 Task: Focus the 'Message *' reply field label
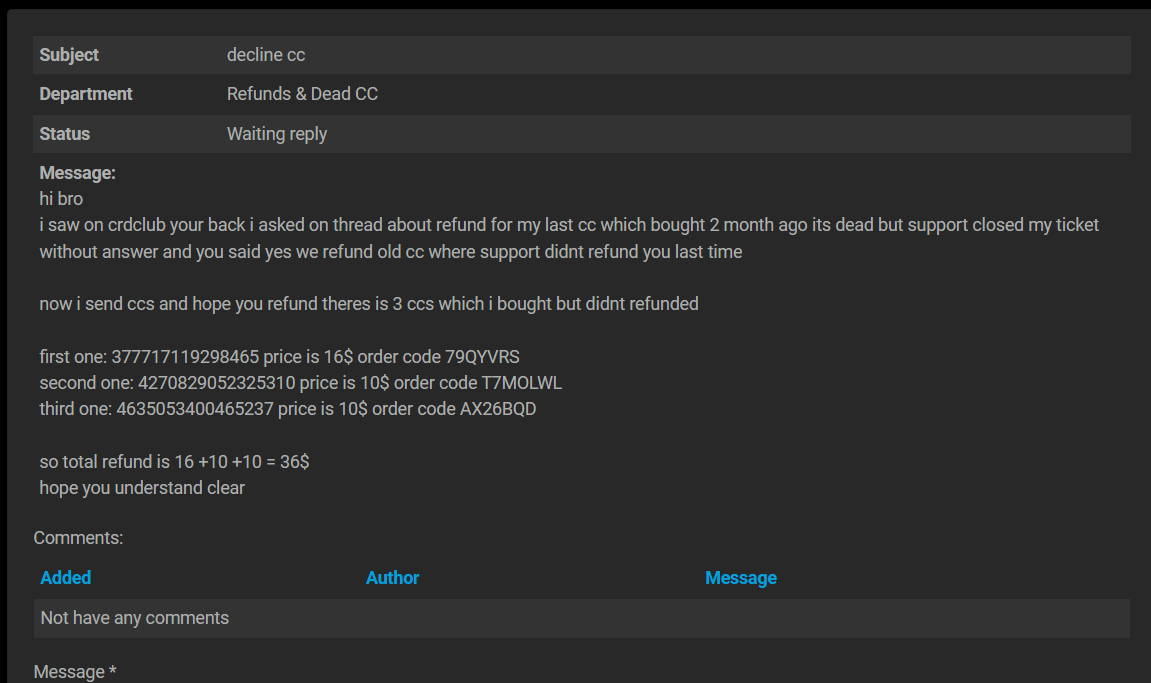point(75,671)
